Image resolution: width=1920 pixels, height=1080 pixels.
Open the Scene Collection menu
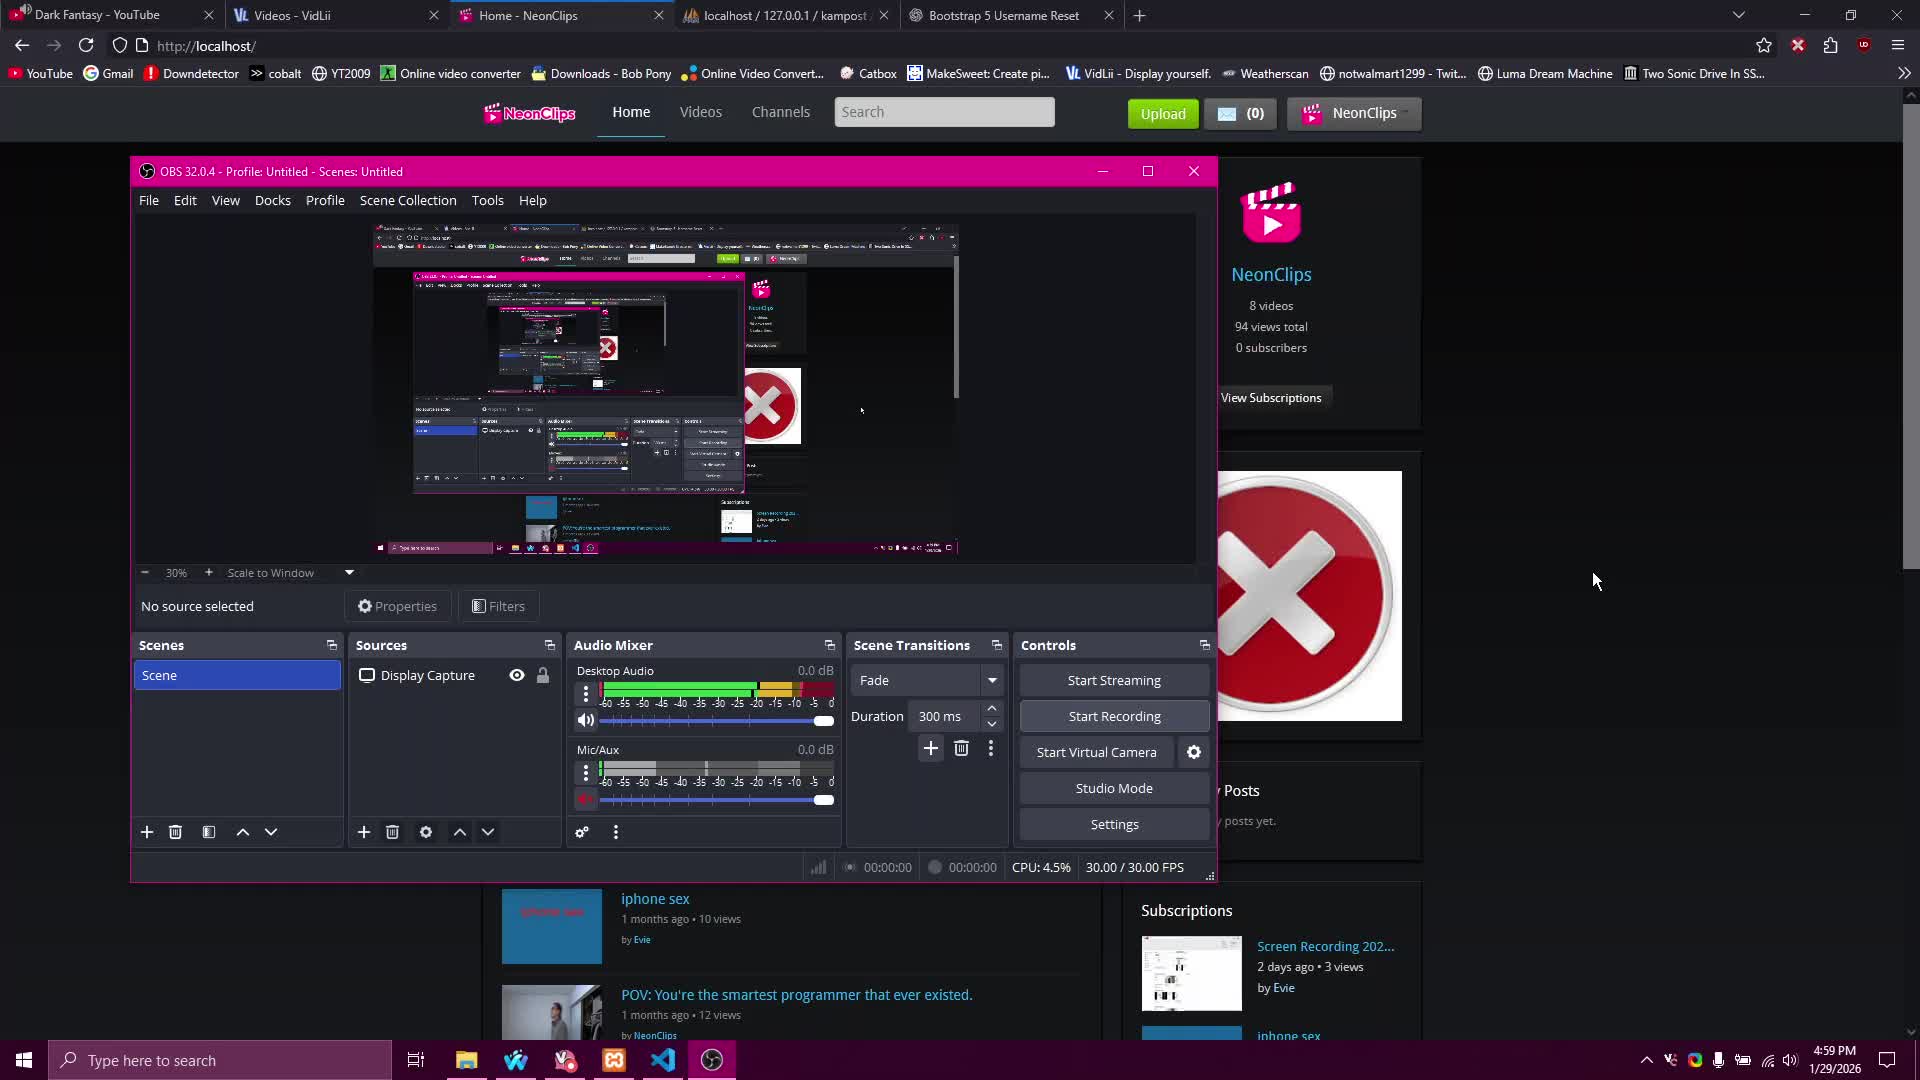pos(407,200)
